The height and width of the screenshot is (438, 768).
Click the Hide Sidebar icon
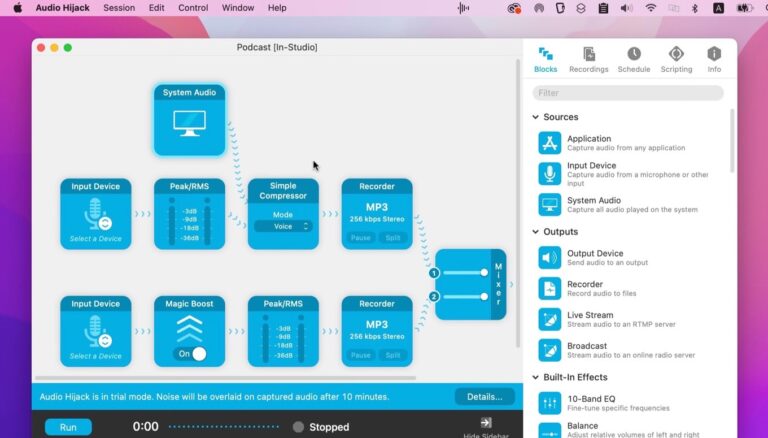486,423
